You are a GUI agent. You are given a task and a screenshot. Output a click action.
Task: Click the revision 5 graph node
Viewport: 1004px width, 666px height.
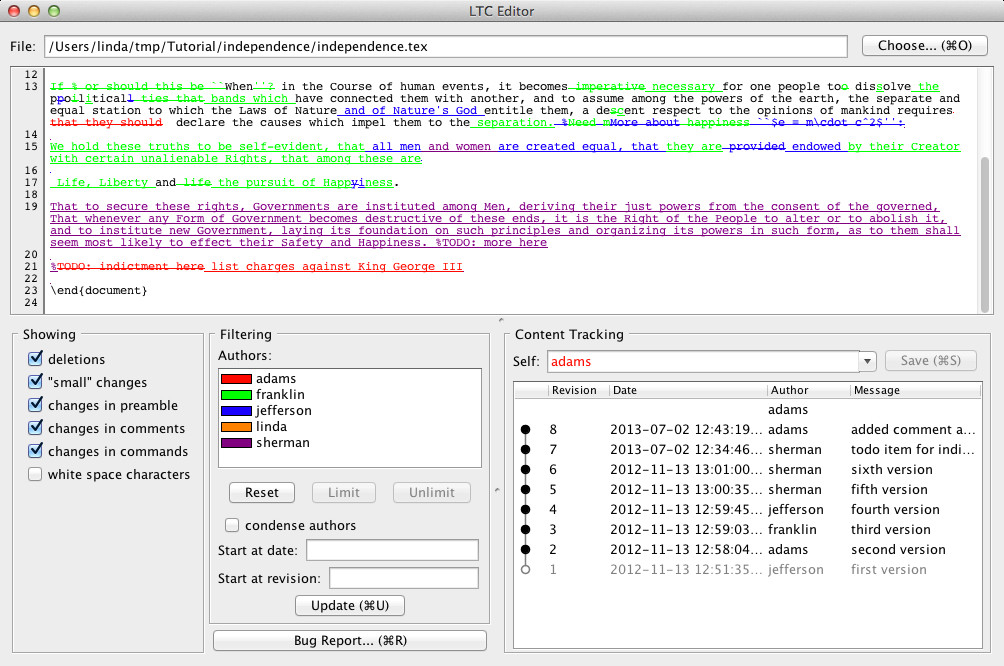click(525, 489)
